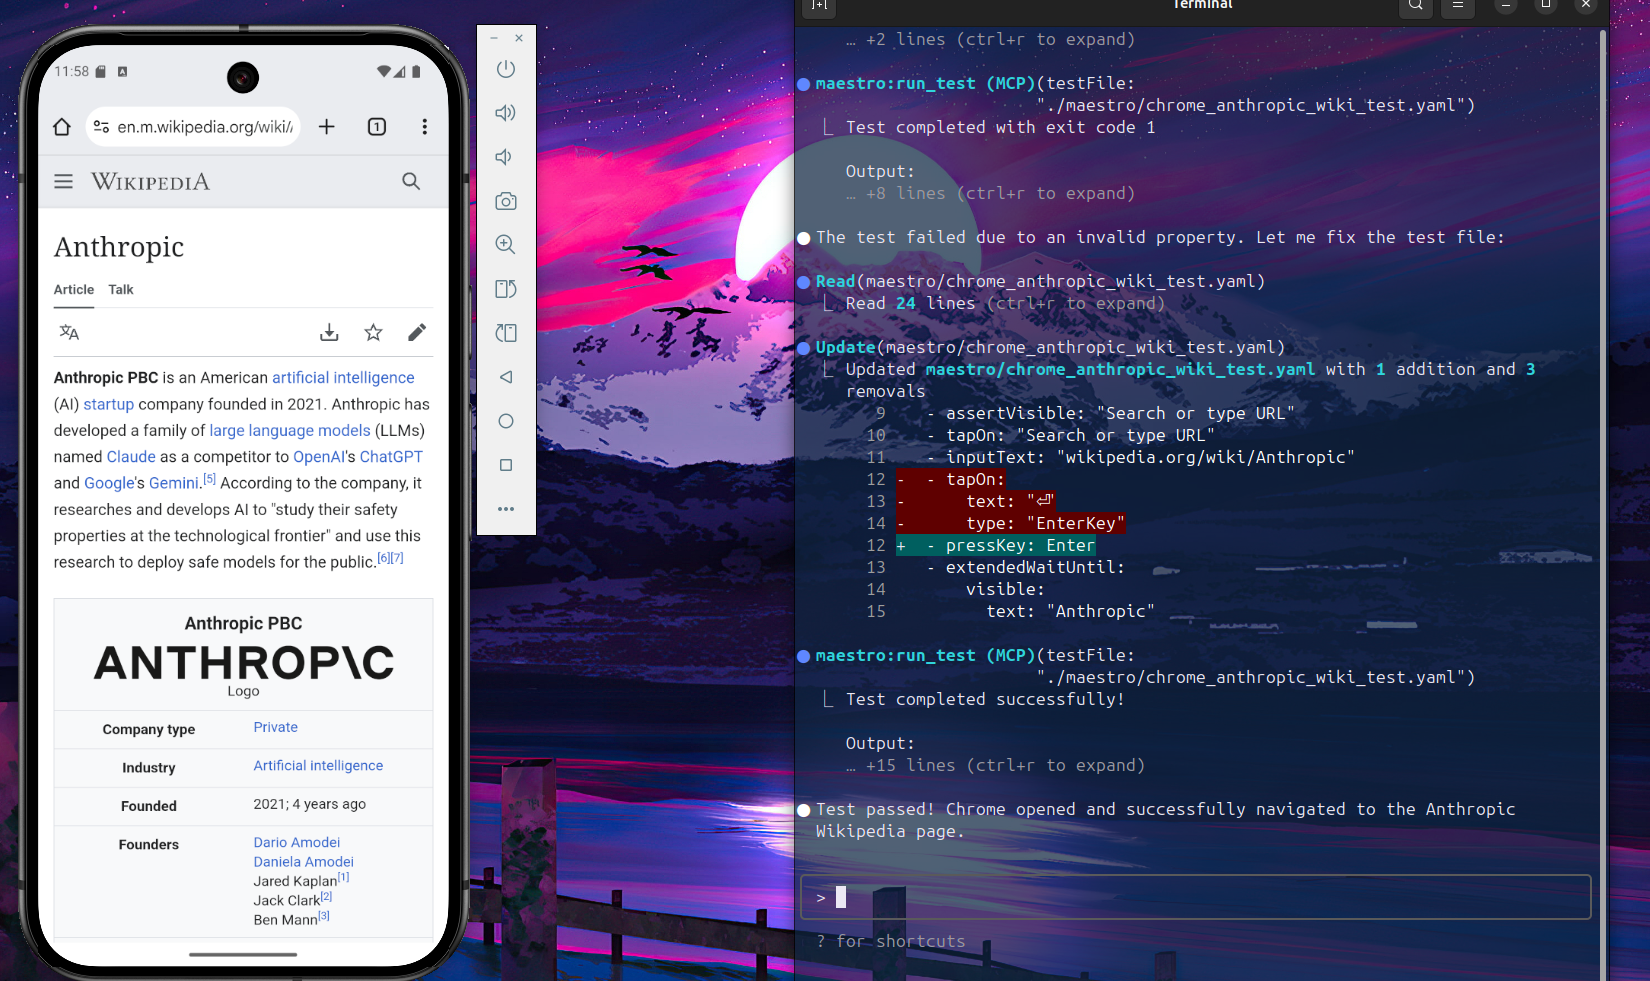This screenshot has height=981, width=1650.
Task: Open the large language models link
Action: [x=290, y=430]
